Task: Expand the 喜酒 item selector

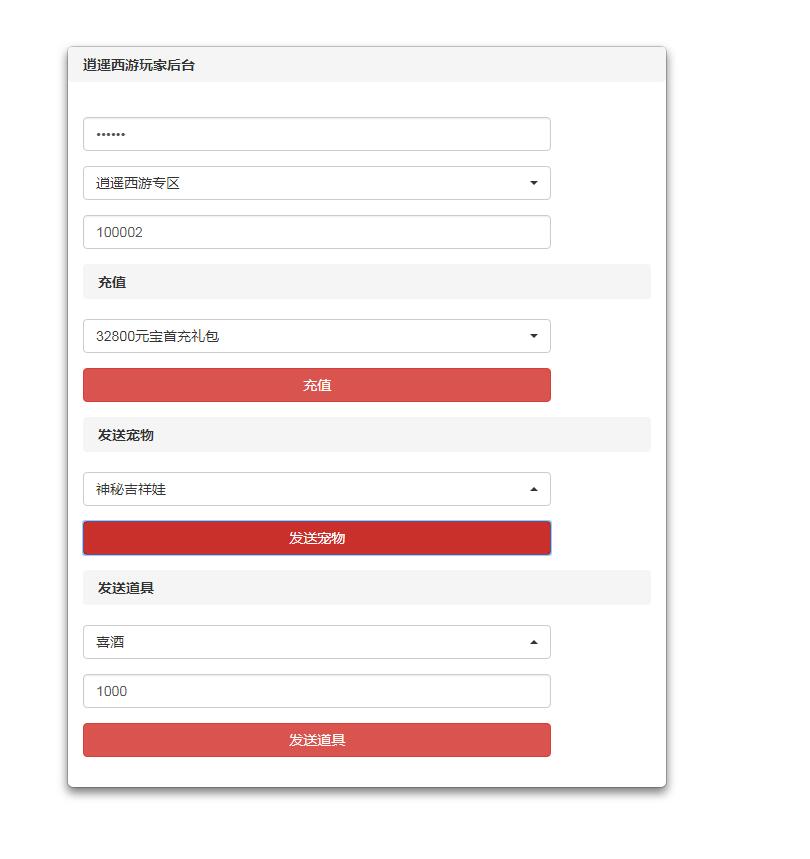Action: [316, 642]
